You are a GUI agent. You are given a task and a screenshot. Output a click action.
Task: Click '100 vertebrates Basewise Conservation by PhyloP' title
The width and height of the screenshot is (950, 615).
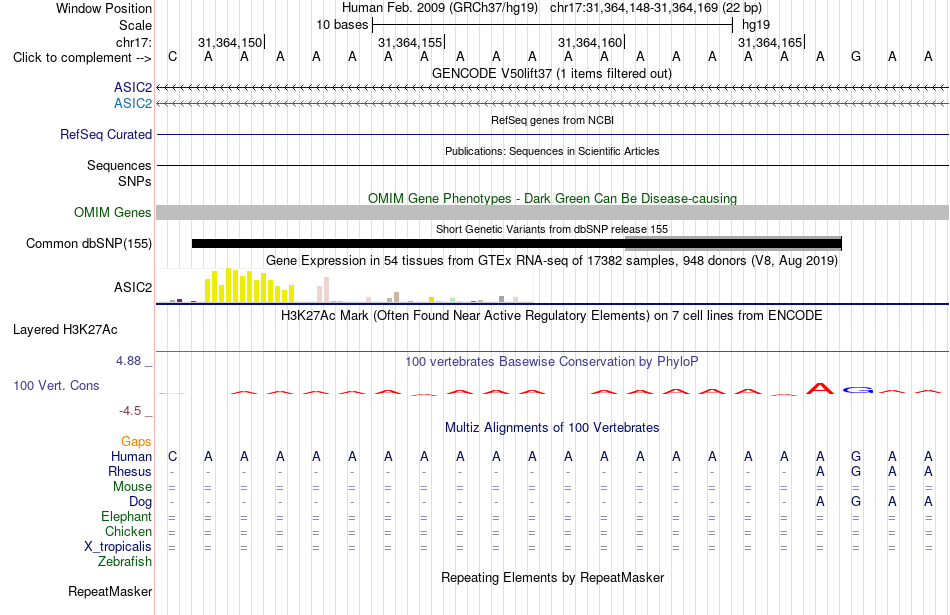coord(551,362)
